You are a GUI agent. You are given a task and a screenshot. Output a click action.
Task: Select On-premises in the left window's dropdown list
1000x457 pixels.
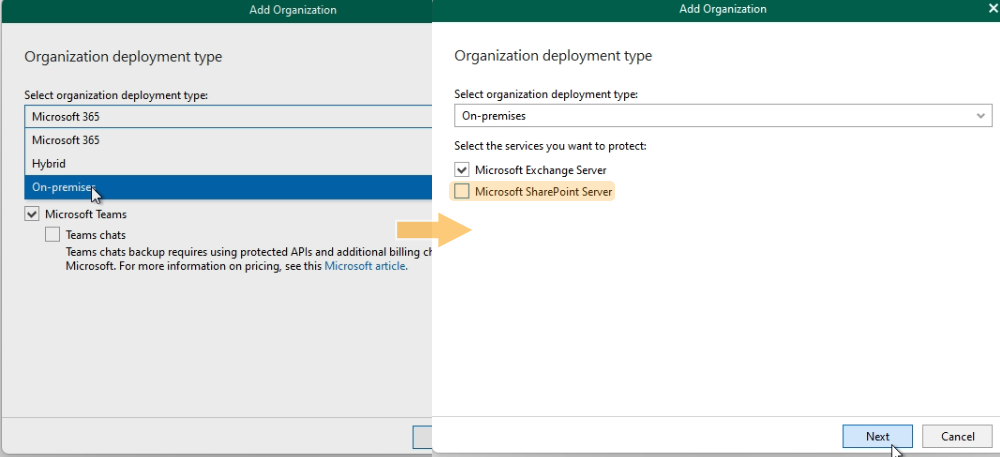[228, 187]
